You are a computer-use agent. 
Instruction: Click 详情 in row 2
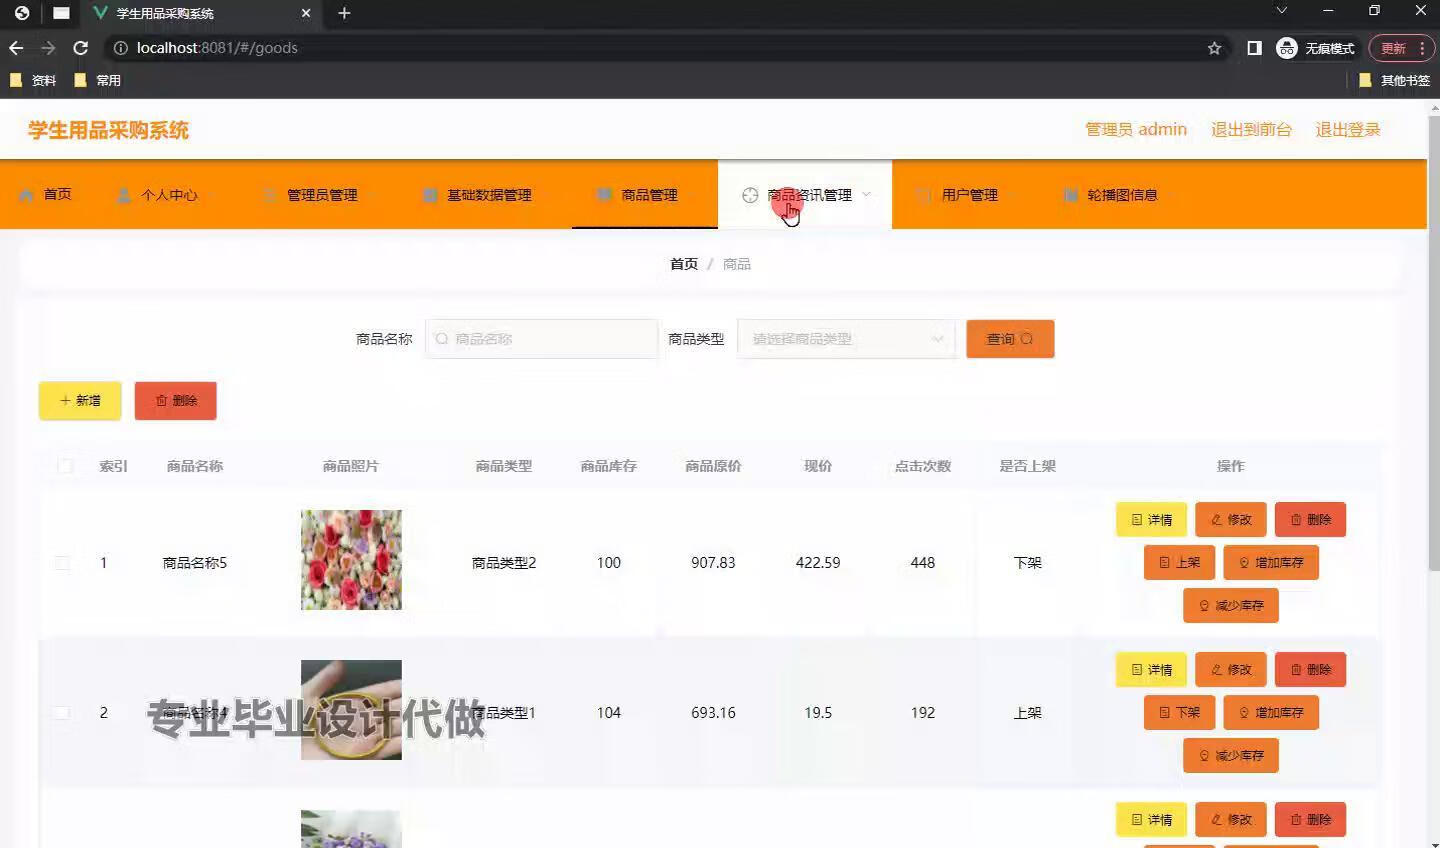(x=1151, y=670)
